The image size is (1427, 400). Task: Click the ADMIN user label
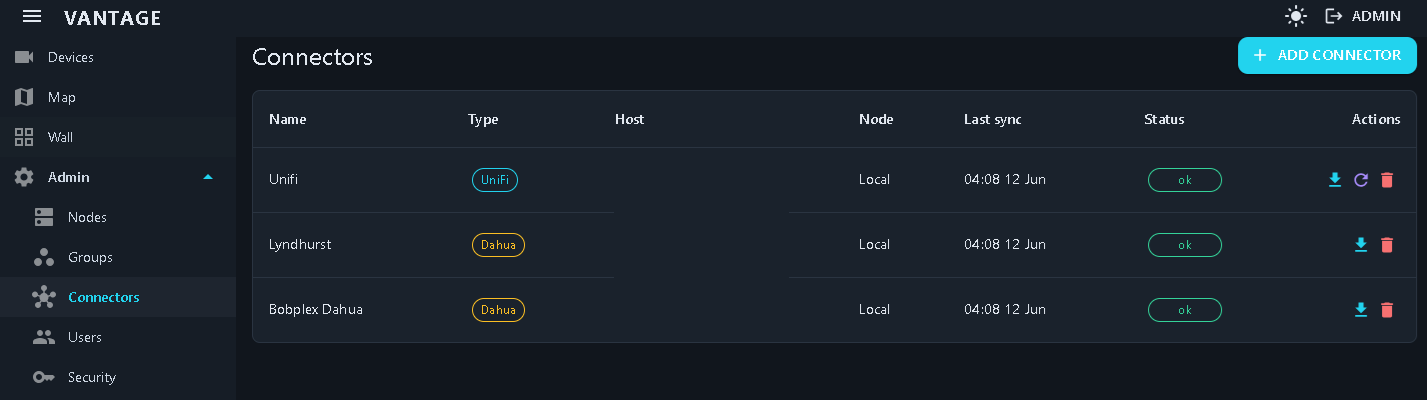pyautogui.click(x=1376, y=16)
